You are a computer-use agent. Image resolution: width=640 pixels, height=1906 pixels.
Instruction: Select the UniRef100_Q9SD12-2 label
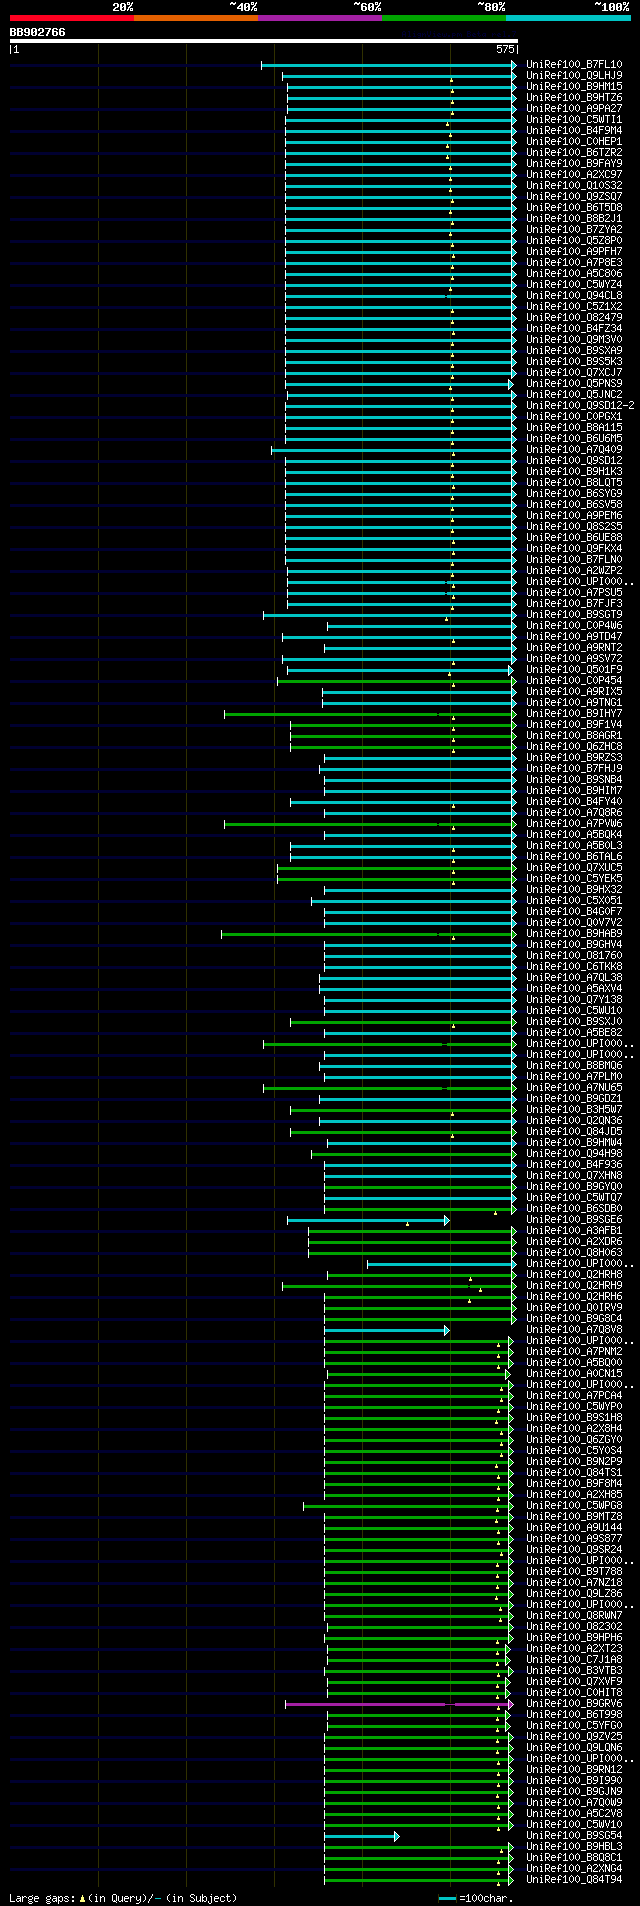pyautogui.click(x=580, y=406)
